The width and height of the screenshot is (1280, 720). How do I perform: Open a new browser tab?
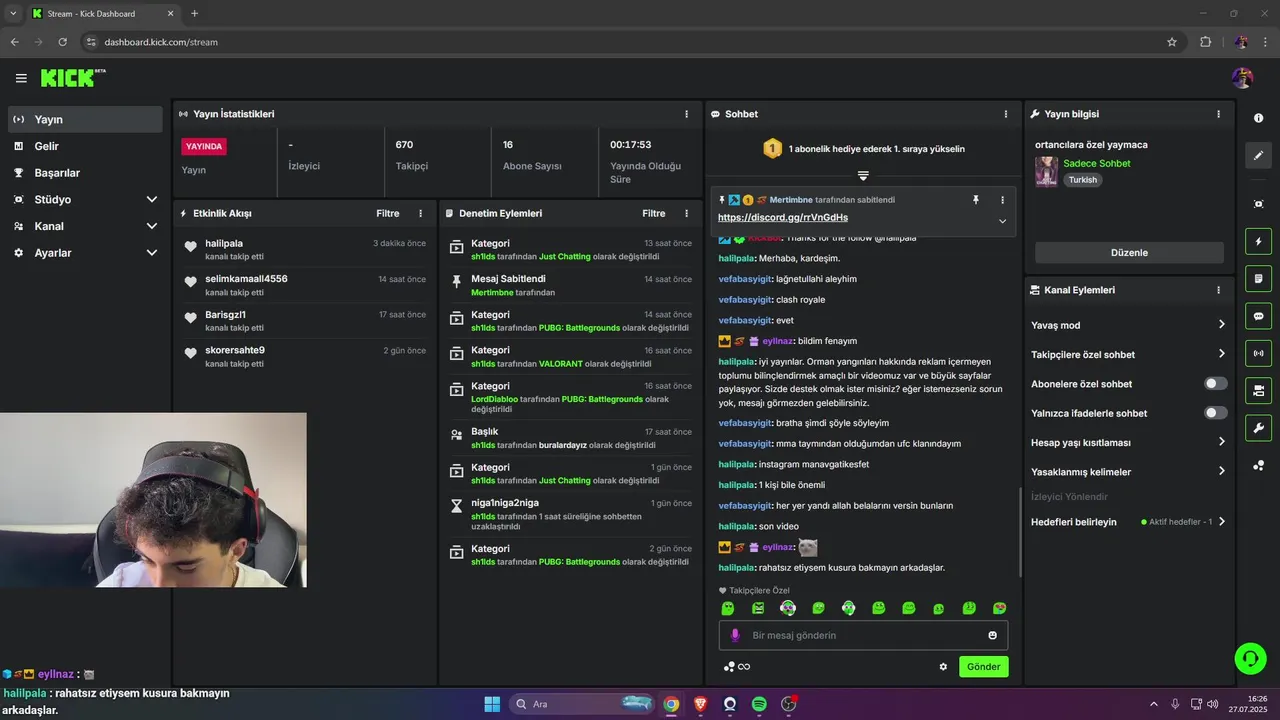(x=194, y=14)
